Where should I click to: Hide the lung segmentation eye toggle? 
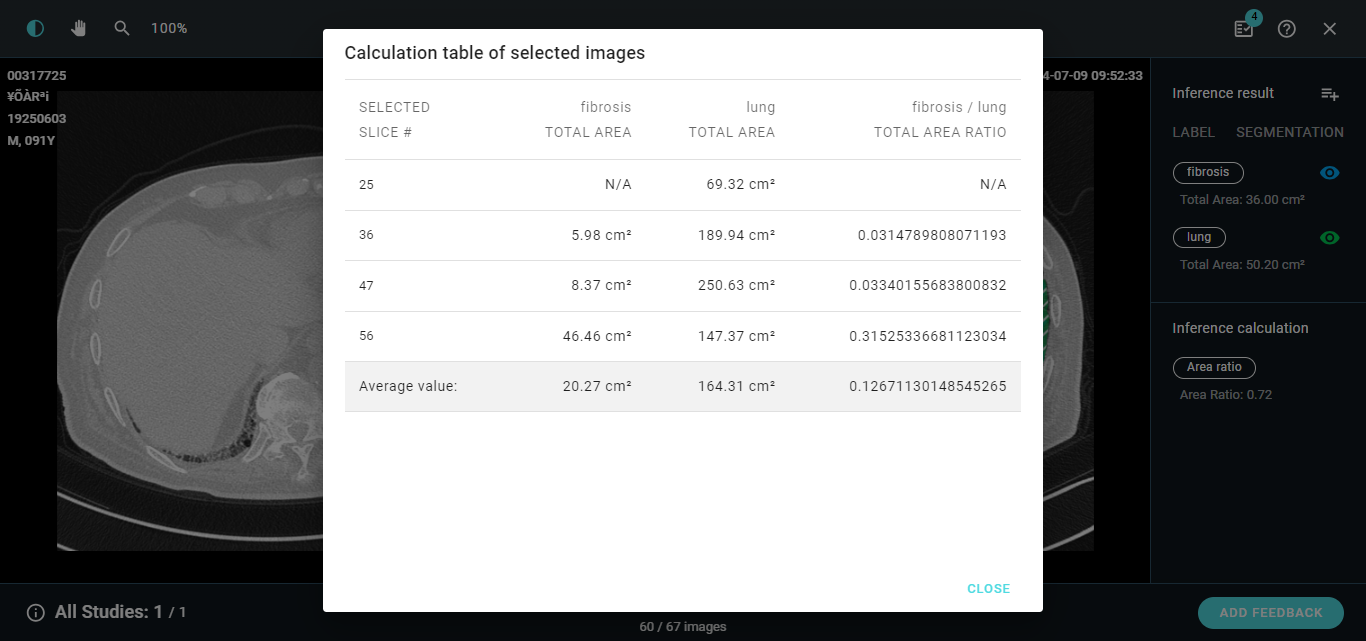point(1329,238)
